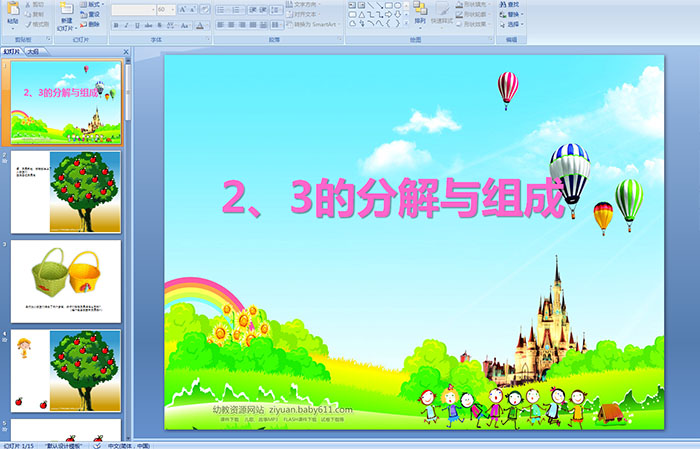Click the Numbering list button
This screenshot has width=700, height=449.
tap(237, 10)
